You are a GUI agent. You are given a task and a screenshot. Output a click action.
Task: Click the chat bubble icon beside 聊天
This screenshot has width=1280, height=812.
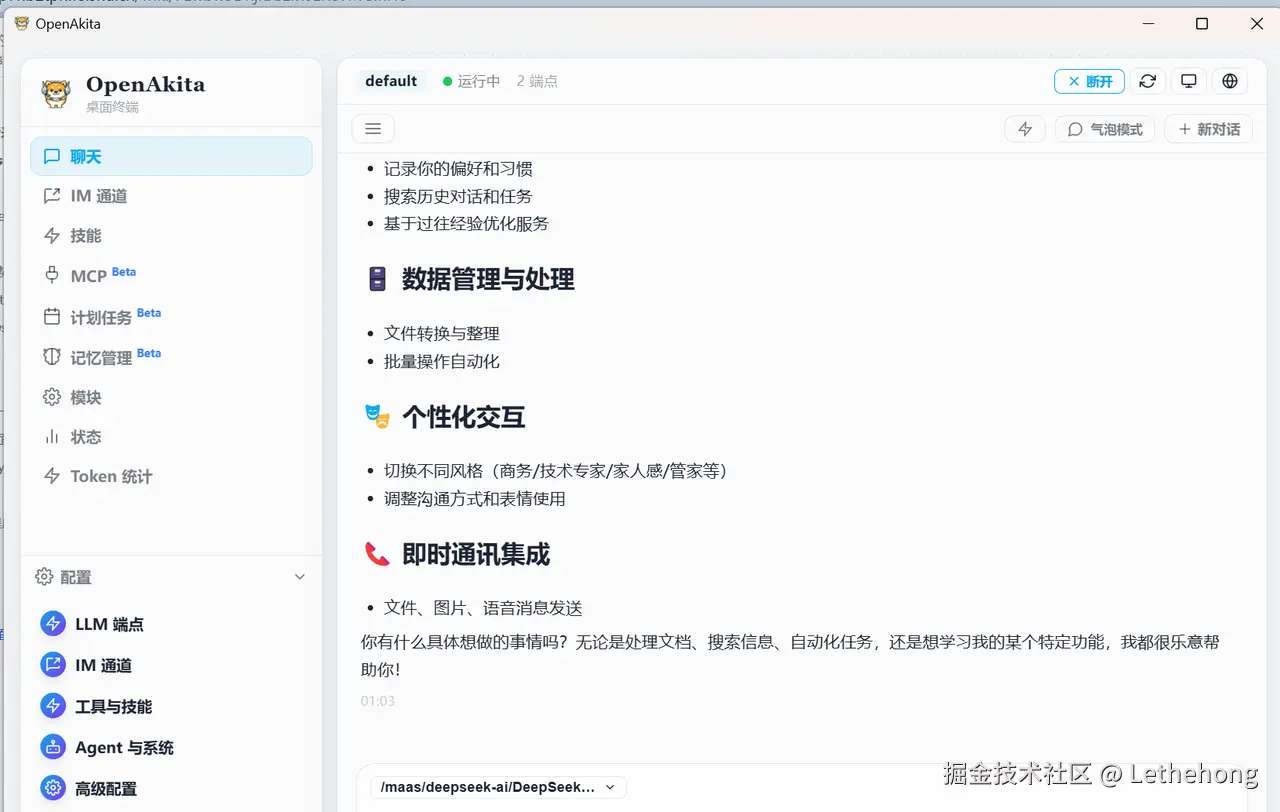coord(52,156)
